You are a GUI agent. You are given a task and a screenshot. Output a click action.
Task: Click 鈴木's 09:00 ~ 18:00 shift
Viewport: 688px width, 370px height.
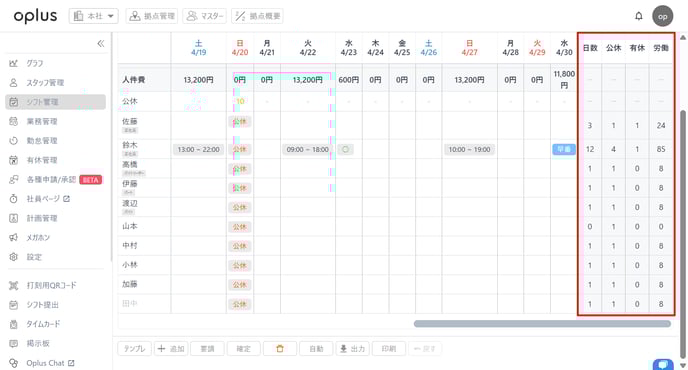308,150
